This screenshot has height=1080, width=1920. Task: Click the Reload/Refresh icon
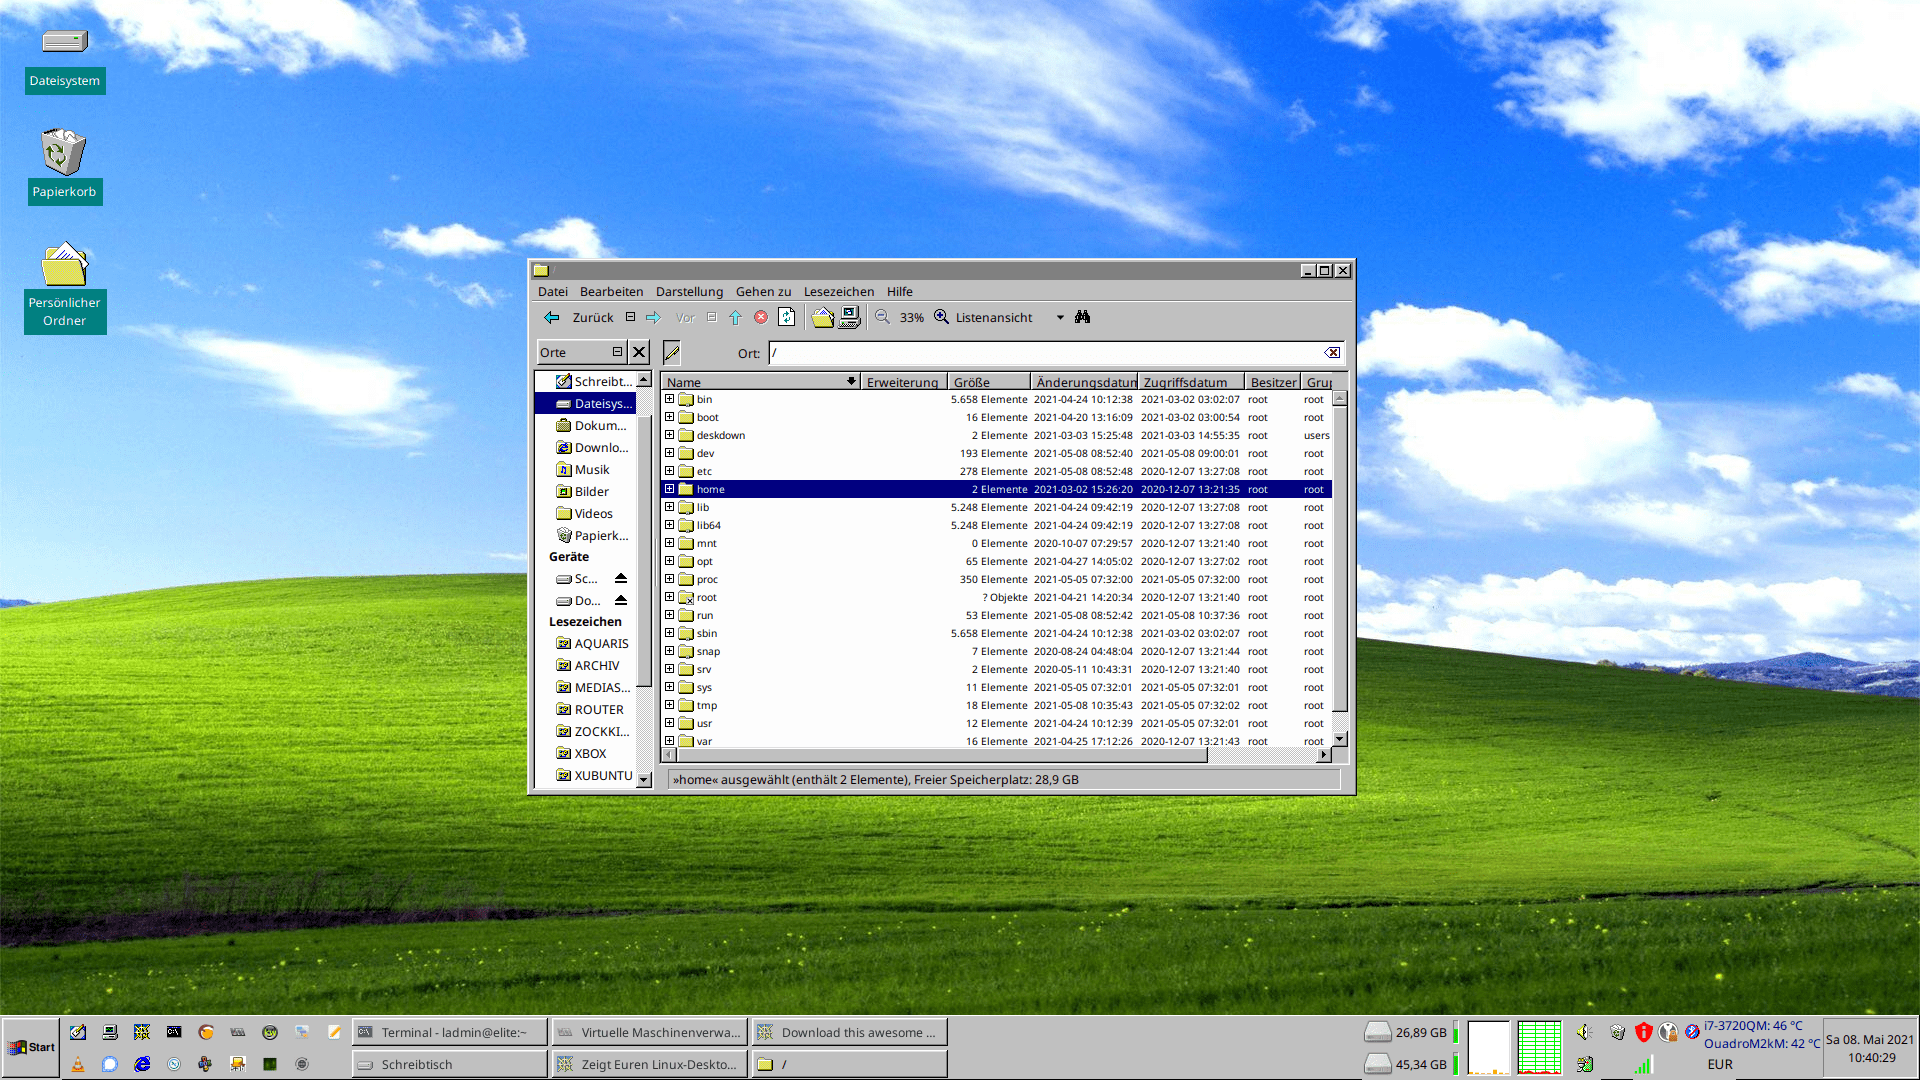[x=786, y=316]
